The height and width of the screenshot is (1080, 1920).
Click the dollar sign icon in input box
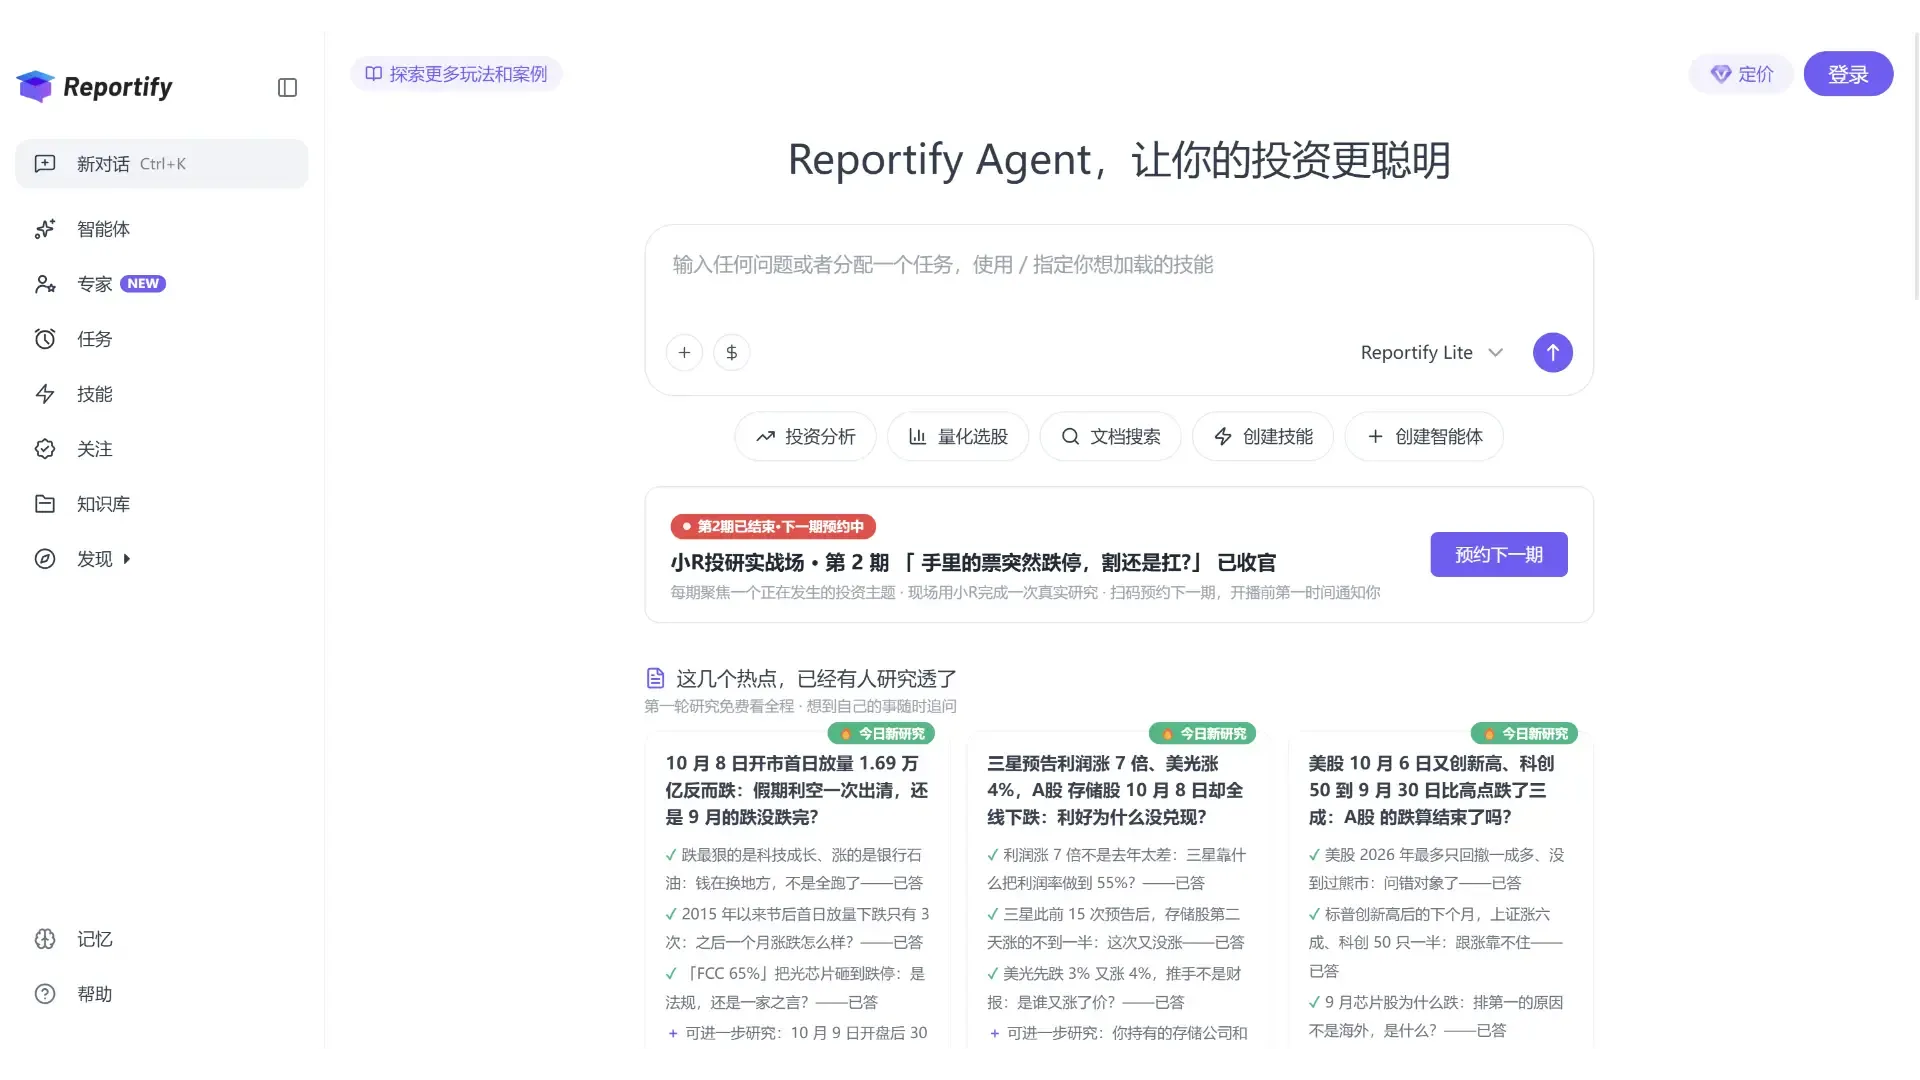732,352
